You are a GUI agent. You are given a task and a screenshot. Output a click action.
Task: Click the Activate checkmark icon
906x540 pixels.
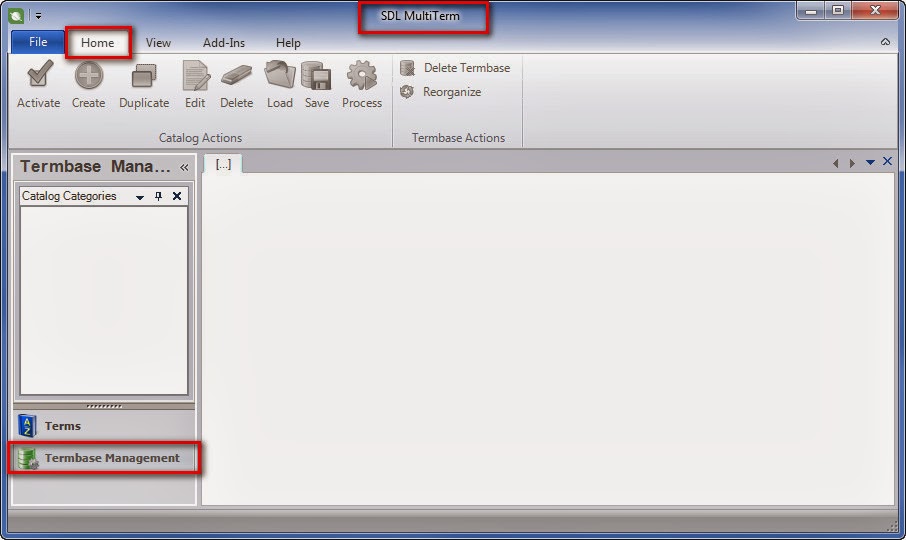39,75
